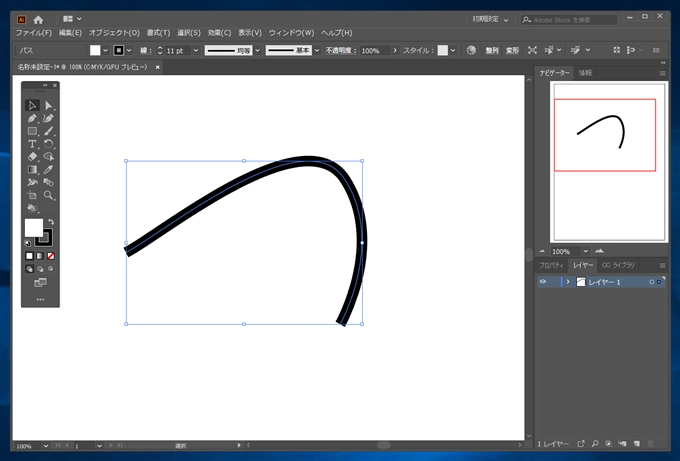Screen dimensions: 680x461
Task: Click 不透明度 opacity label link
Action: 340,50
